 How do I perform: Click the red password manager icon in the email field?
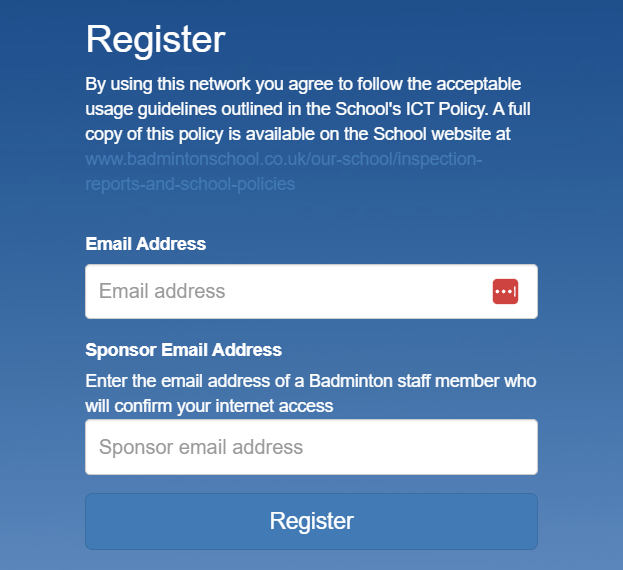point(505,291)
